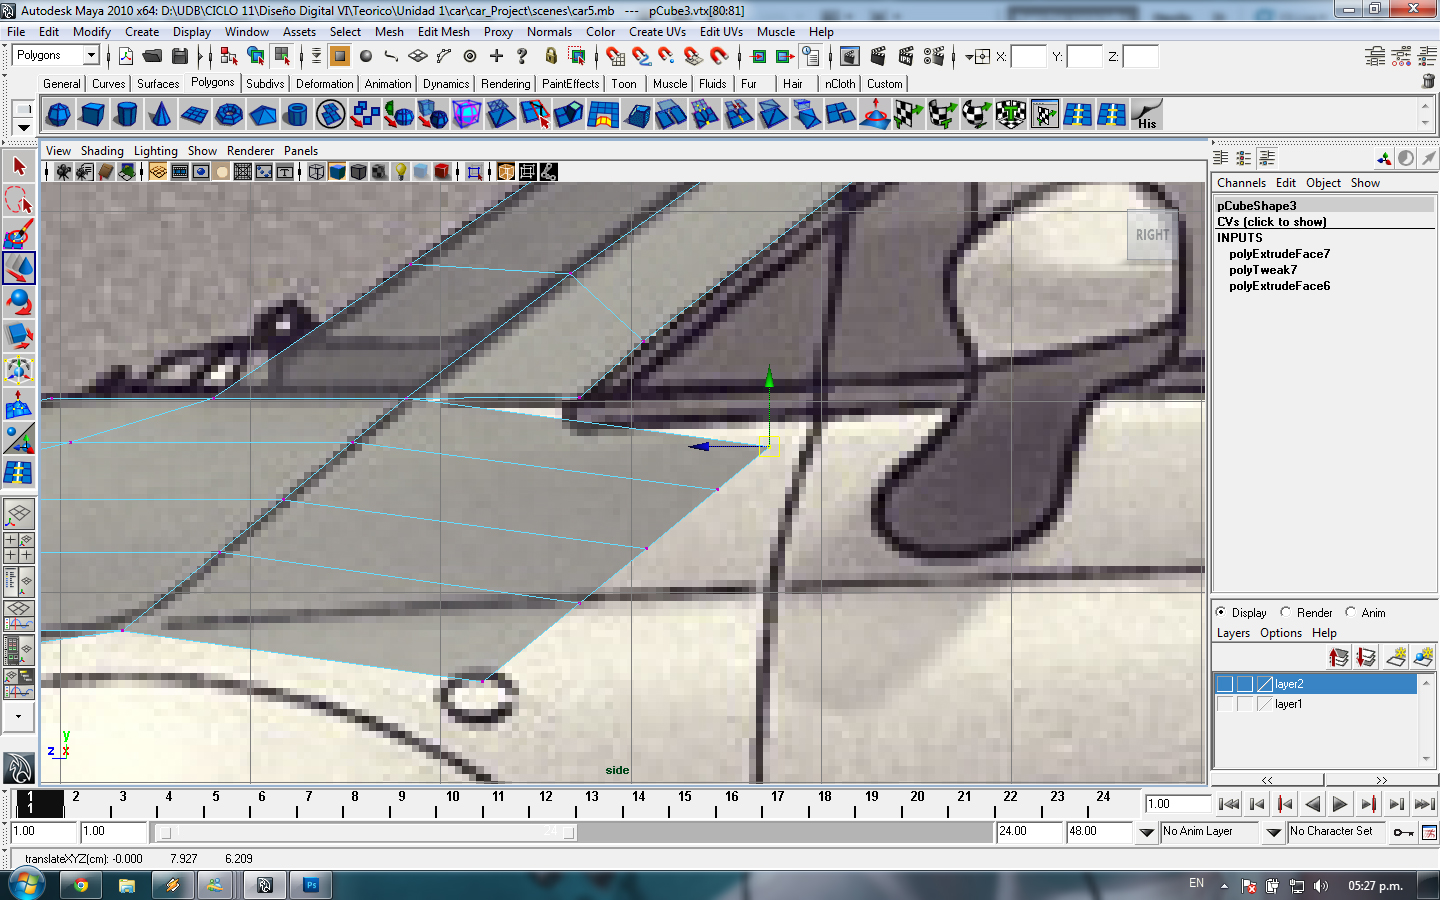Activate the Universal Manipulator tool
Screen dimensions: 1440x900
click(x=19, y=370)
